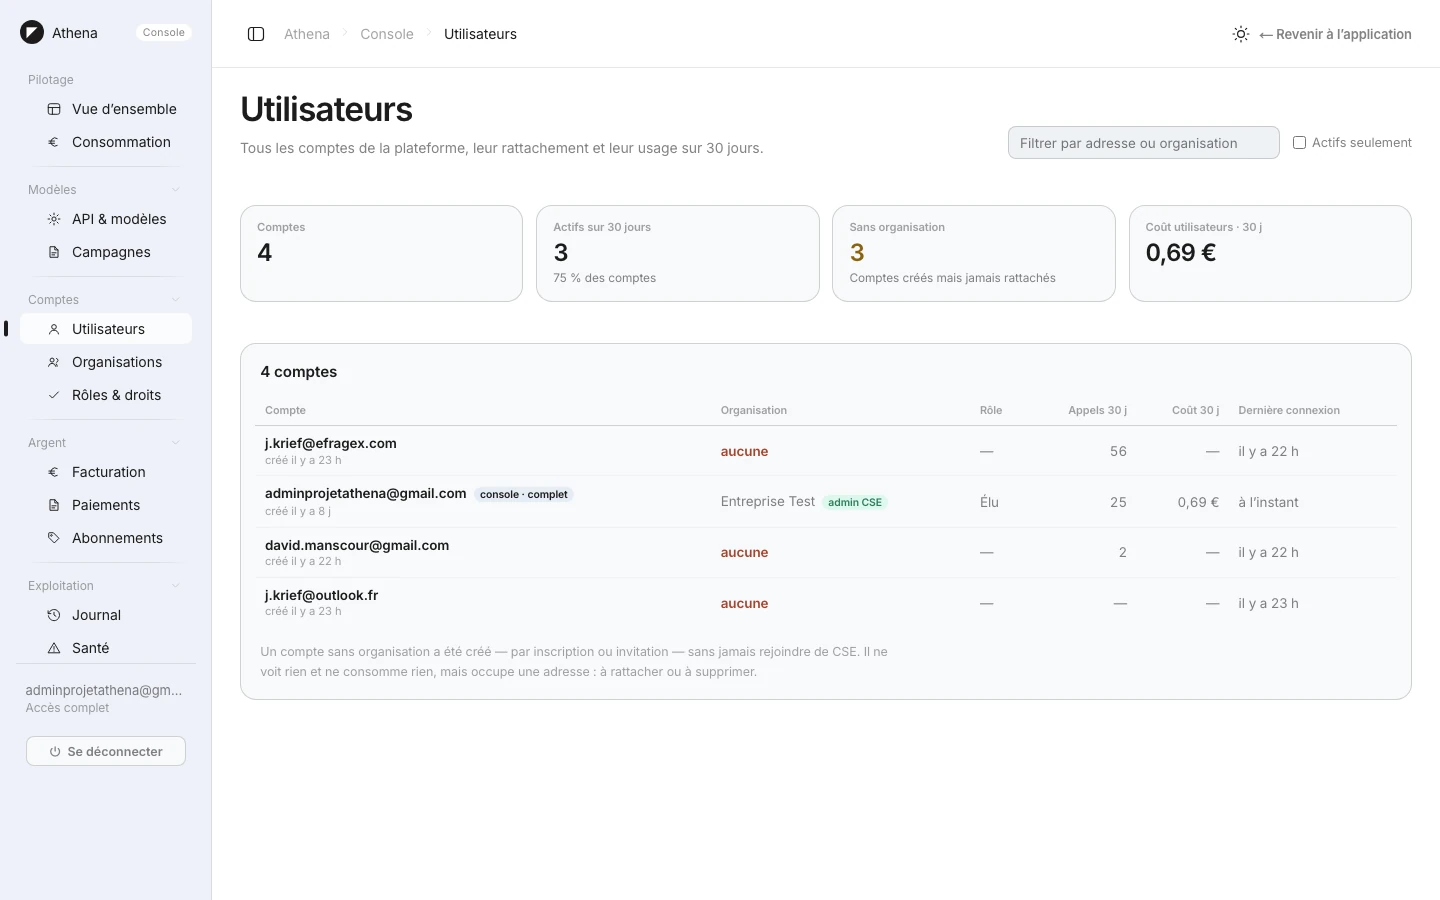The height and width of the screenshot is (900, 1440).
Task: Click the console · complet badge
Action: [x=523, y=494]
